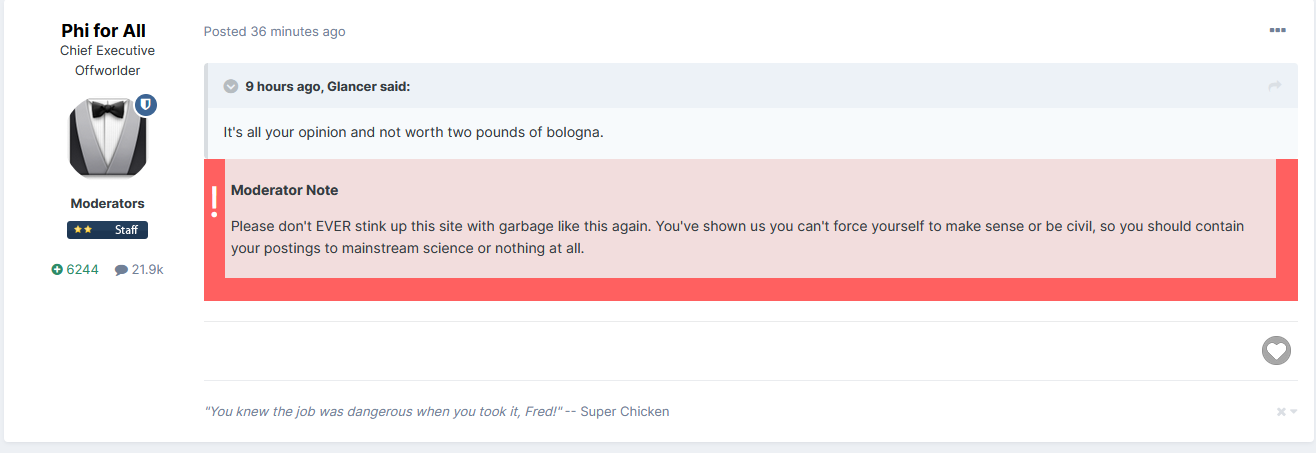Viewport: 1316px width, 453px height.
Task: Click the green reputation plus icon
Action: pos(57,269)
